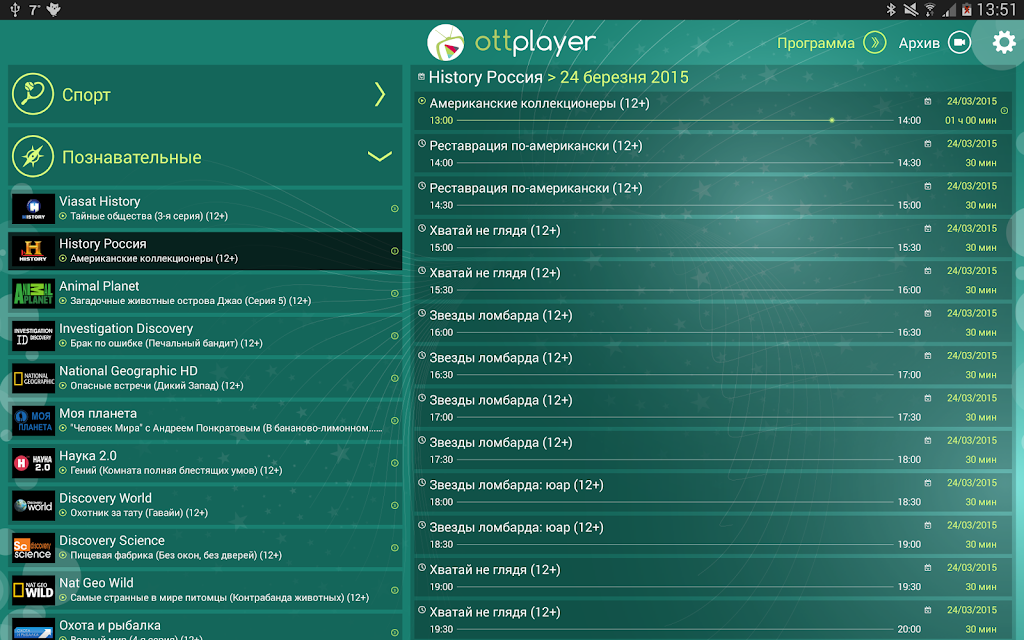Open settings with the gear icon

point(1004,42)
